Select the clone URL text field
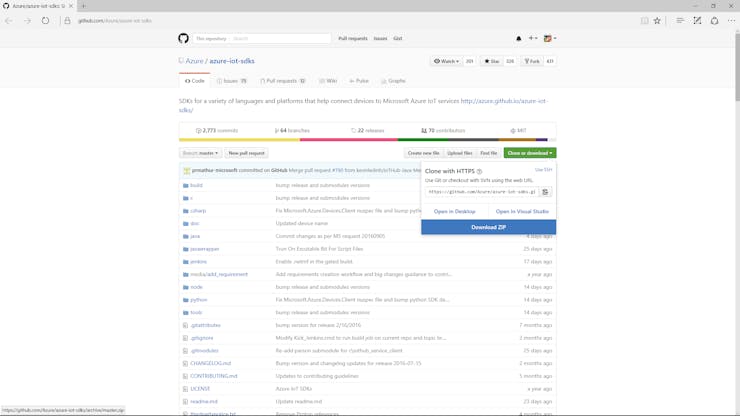Image resolution: width=740 pixels, height=416 pixels. click(x=481, y=192)
